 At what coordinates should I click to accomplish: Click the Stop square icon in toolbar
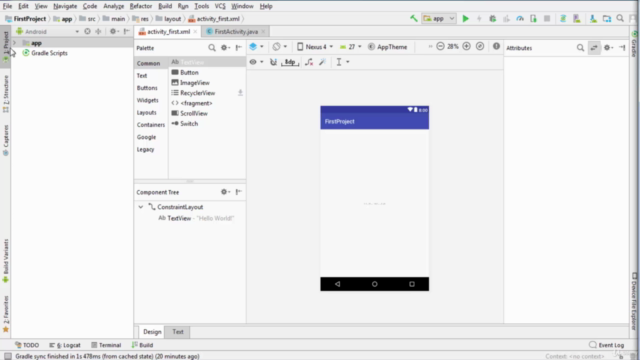pyautogui.click(x=547, y=18)
